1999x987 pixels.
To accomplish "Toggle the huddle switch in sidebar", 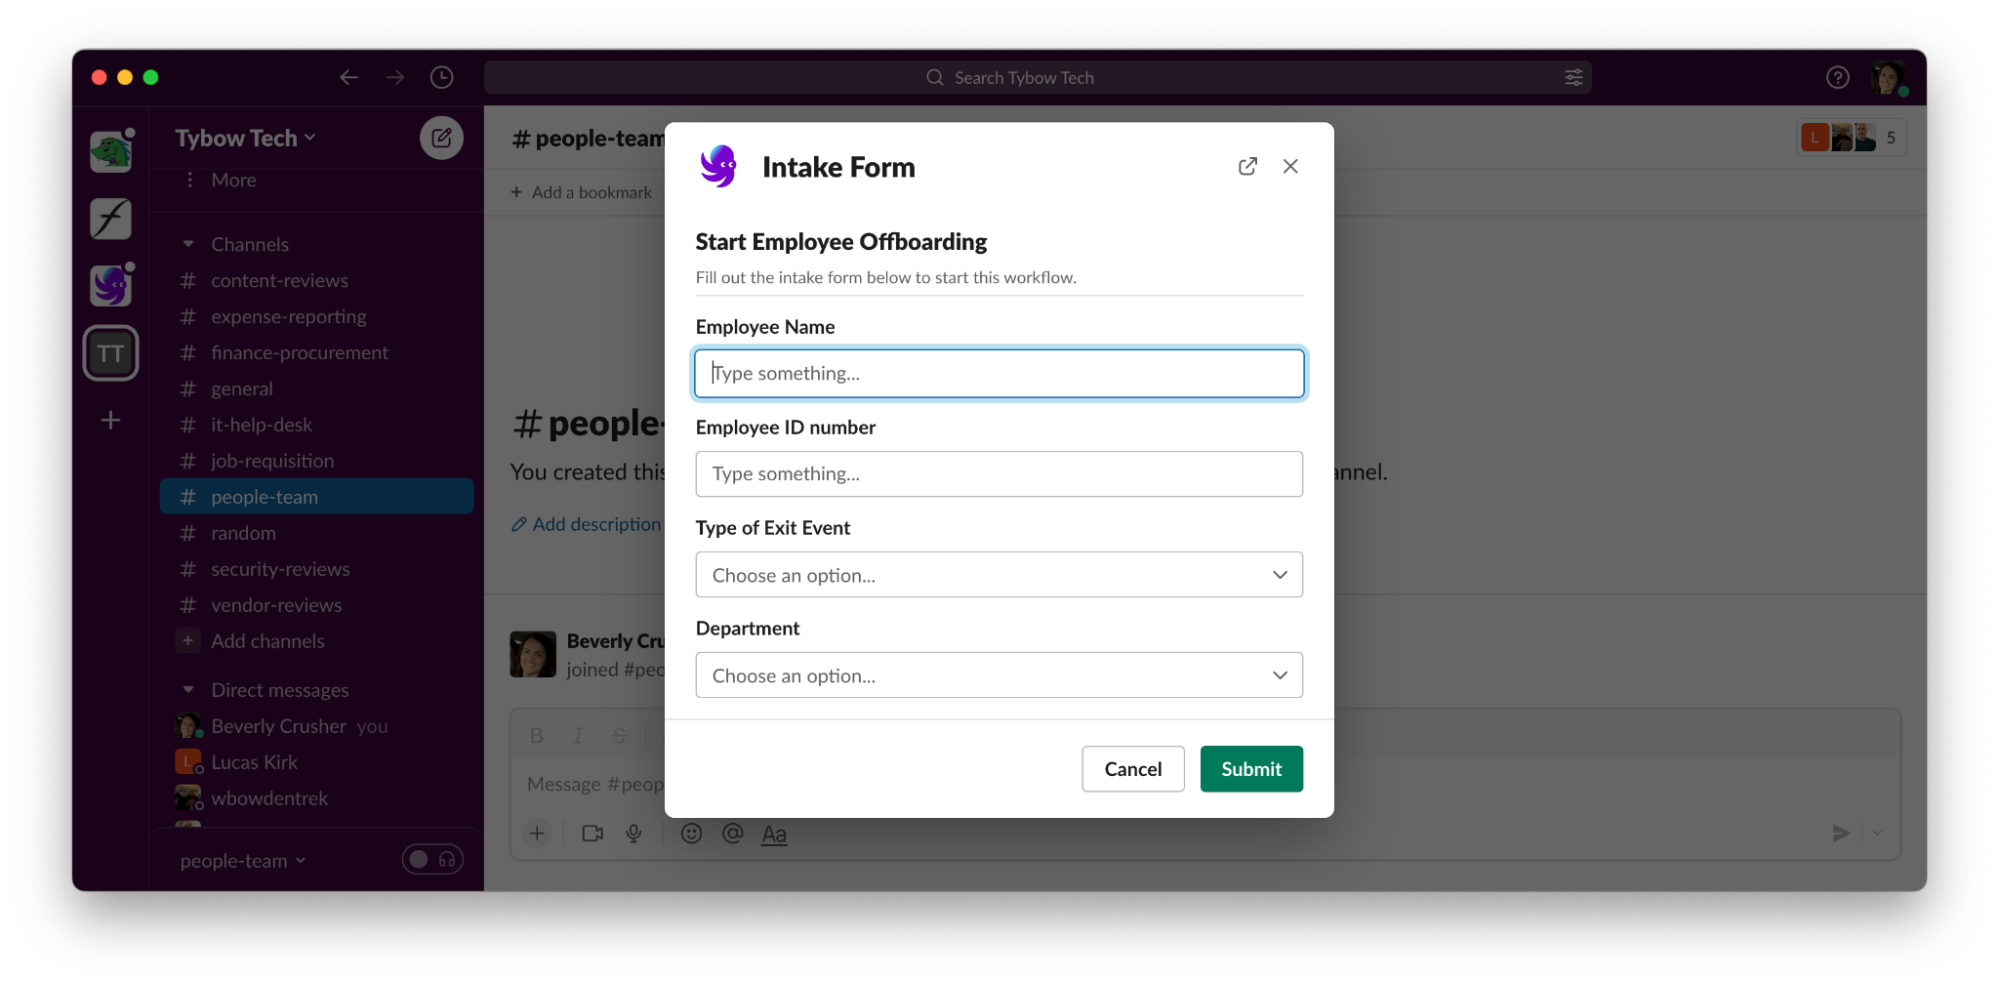I will click(x=432, y=859).
